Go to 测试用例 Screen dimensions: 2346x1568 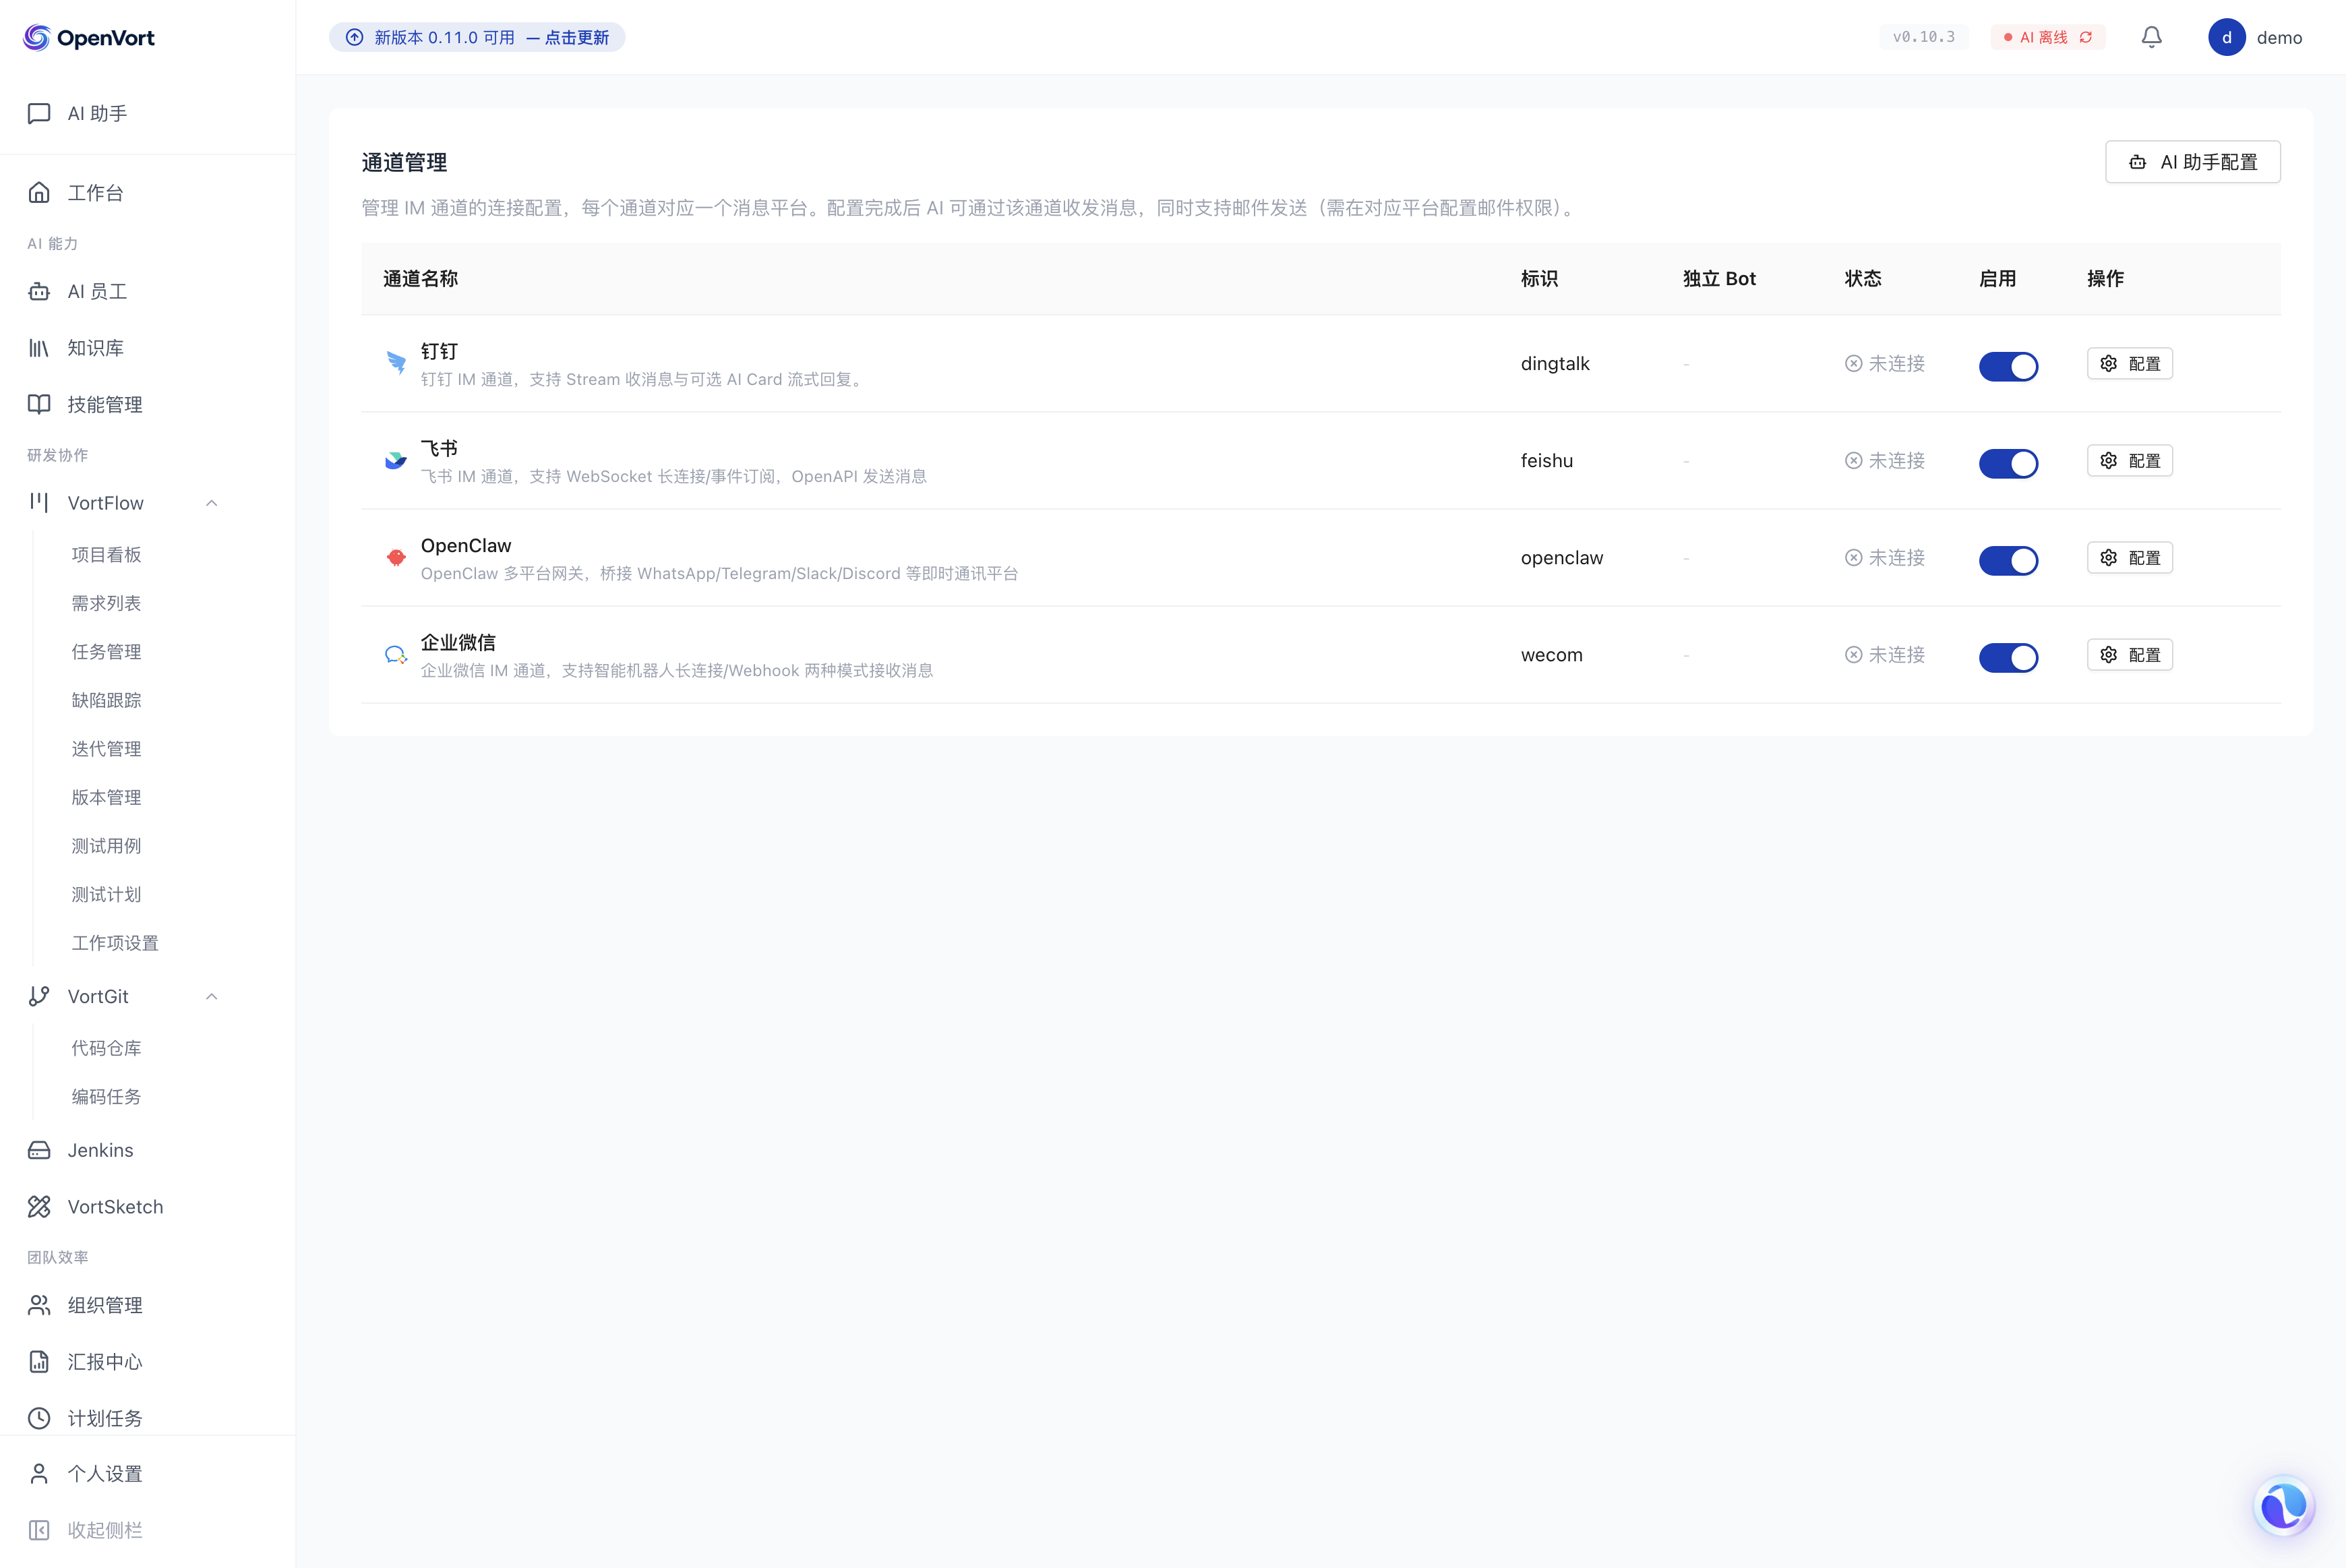click(x=106, y=845)
